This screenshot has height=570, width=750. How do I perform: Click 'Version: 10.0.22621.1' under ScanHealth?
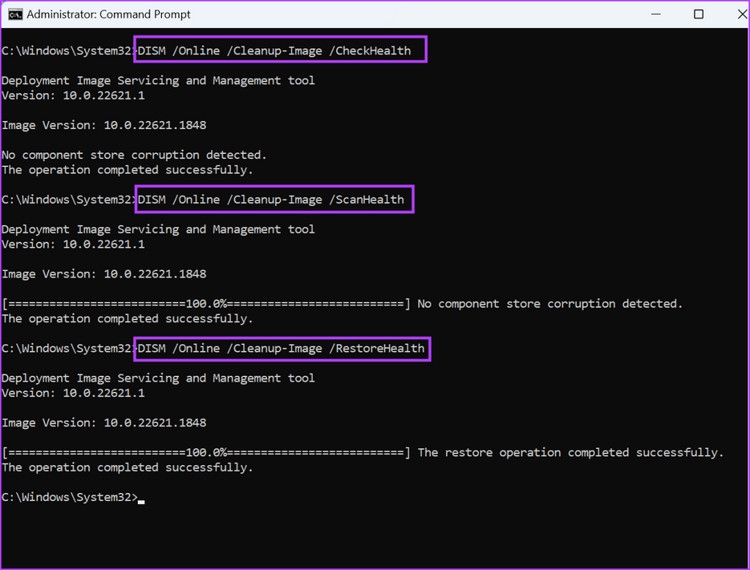[x=73, y=244]
